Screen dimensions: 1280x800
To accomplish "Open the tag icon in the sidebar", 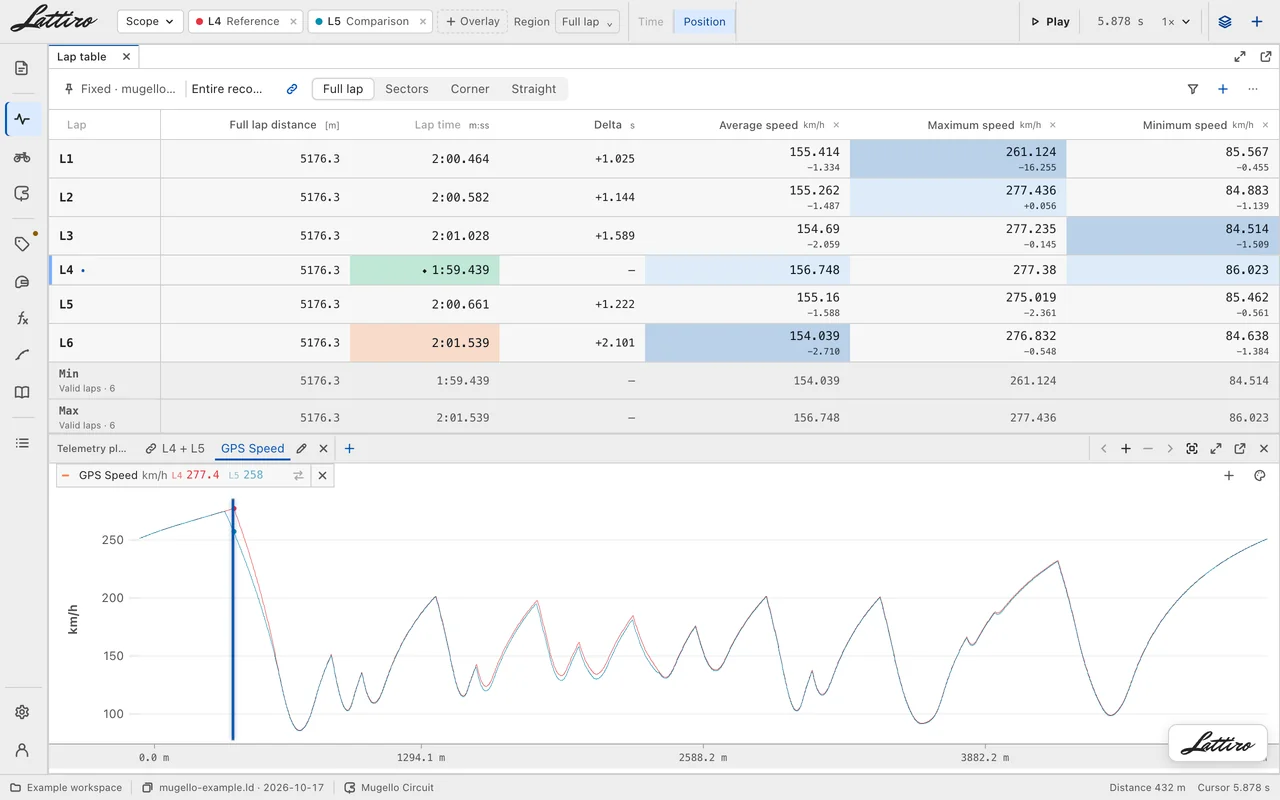I will [x=22, y=244].
